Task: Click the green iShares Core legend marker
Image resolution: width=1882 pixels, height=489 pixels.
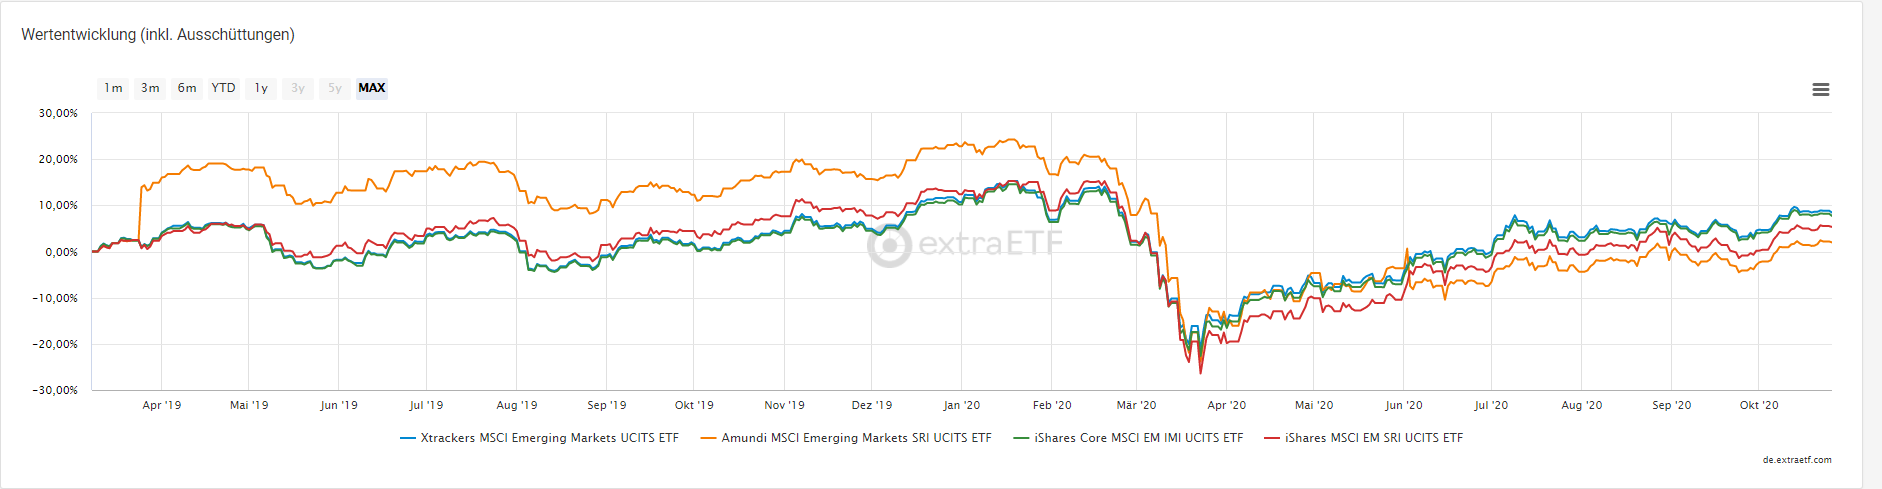Action: coord(1021,438)
